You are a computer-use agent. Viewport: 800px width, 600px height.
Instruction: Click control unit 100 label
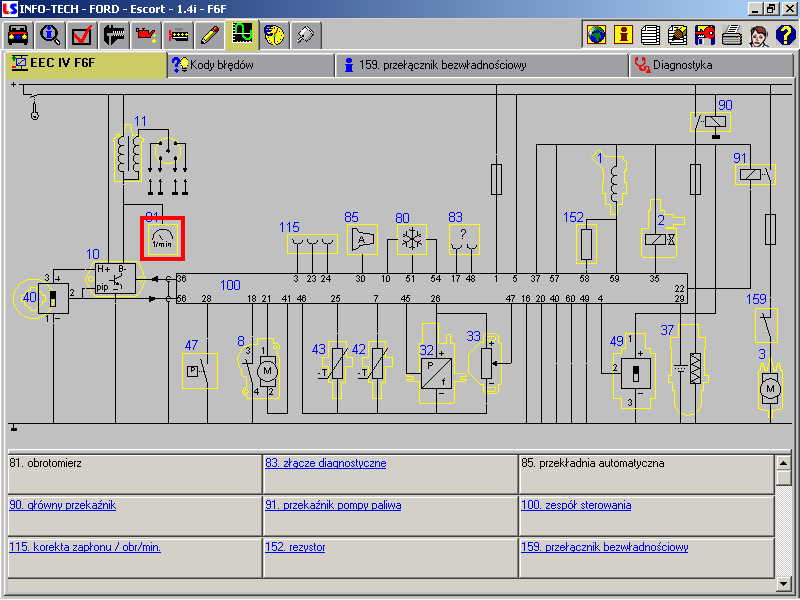click(230, 285)
